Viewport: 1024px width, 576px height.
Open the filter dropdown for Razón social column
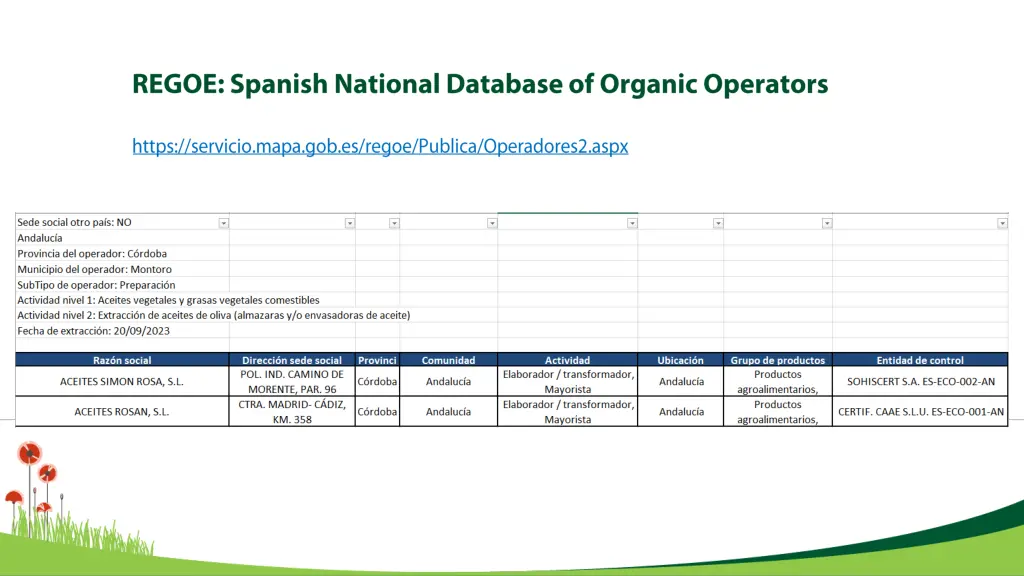click(x=224, y=222)
